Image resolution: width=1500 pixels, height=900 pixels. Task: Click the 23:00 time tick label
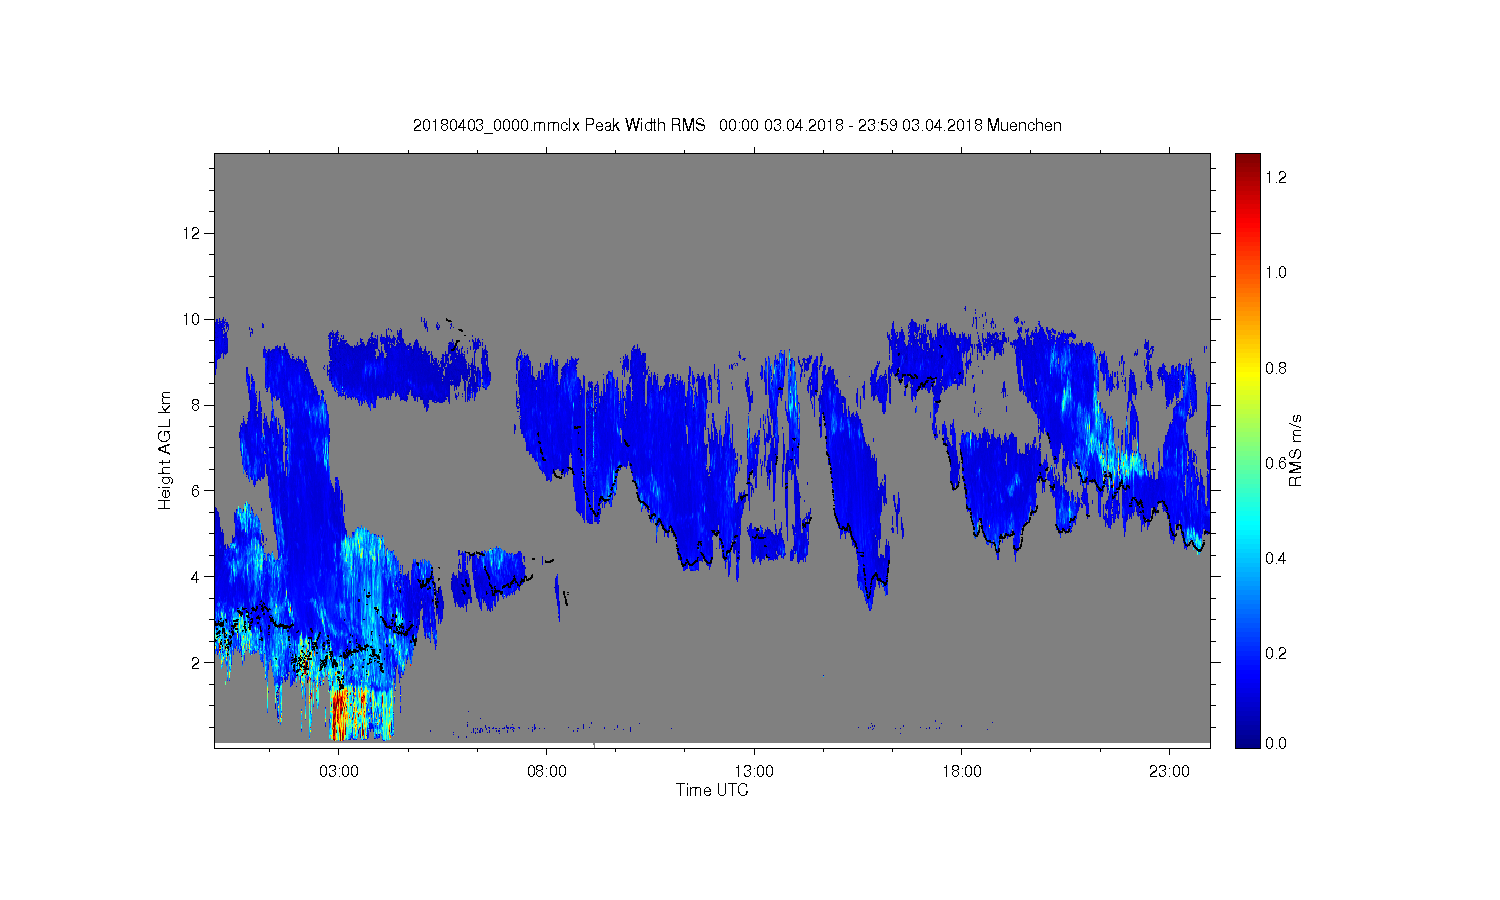pyautogui.click(x=1169, y=772)
